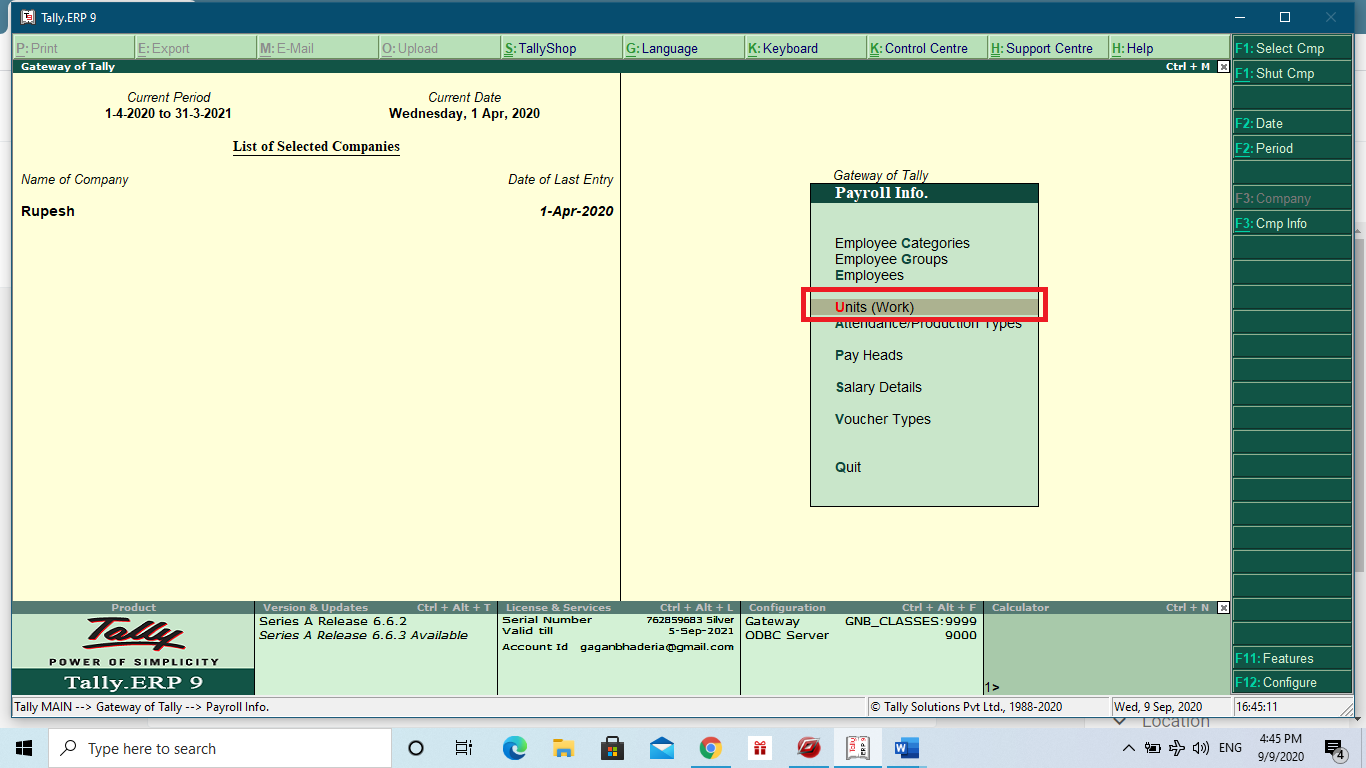Click the F1 Select Cmp button
The height and width of the screenshot is (768, 1366).
1291,47
